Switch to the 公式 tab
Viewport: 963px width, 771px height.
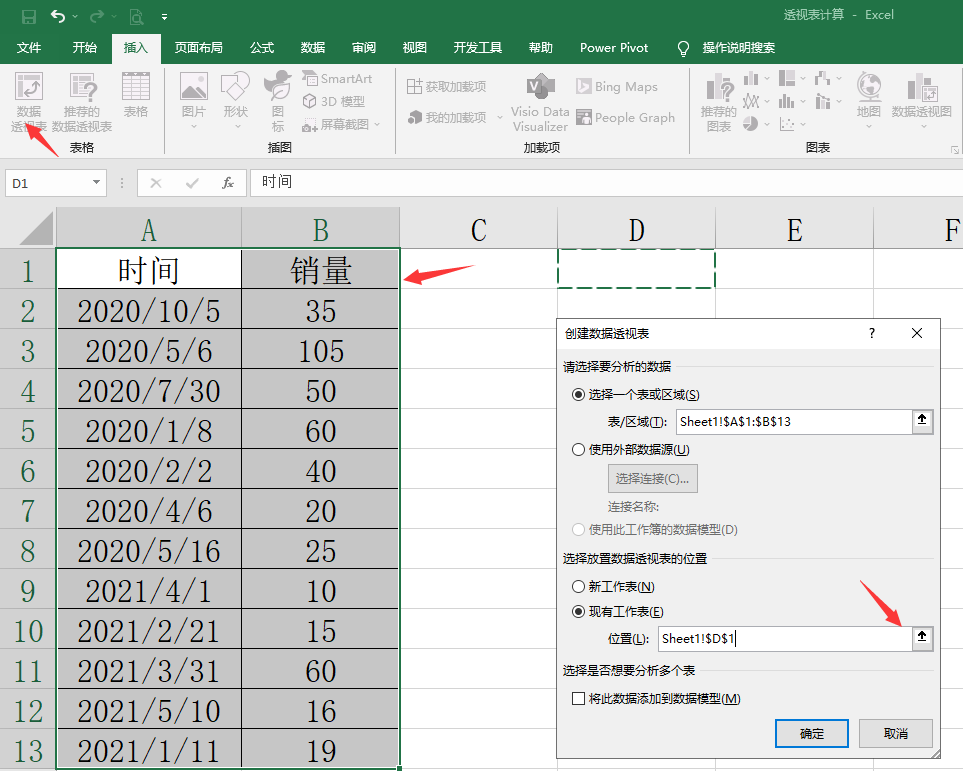[262, 48]
